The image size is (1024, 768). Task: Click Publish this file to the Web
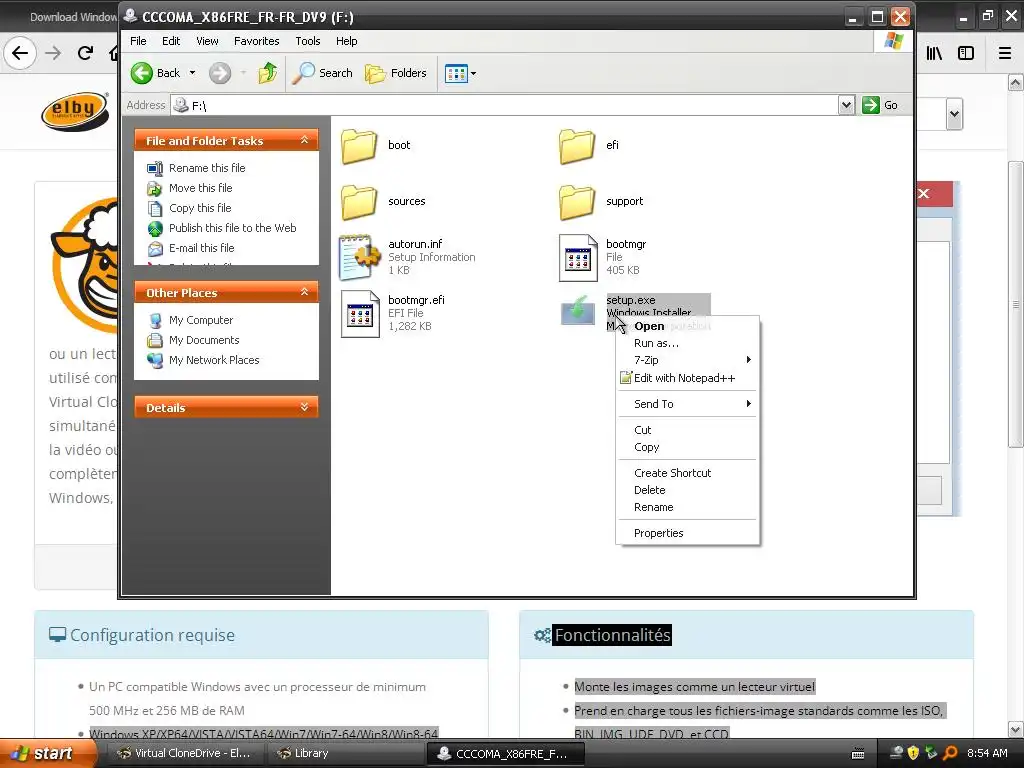coord(232,228)
